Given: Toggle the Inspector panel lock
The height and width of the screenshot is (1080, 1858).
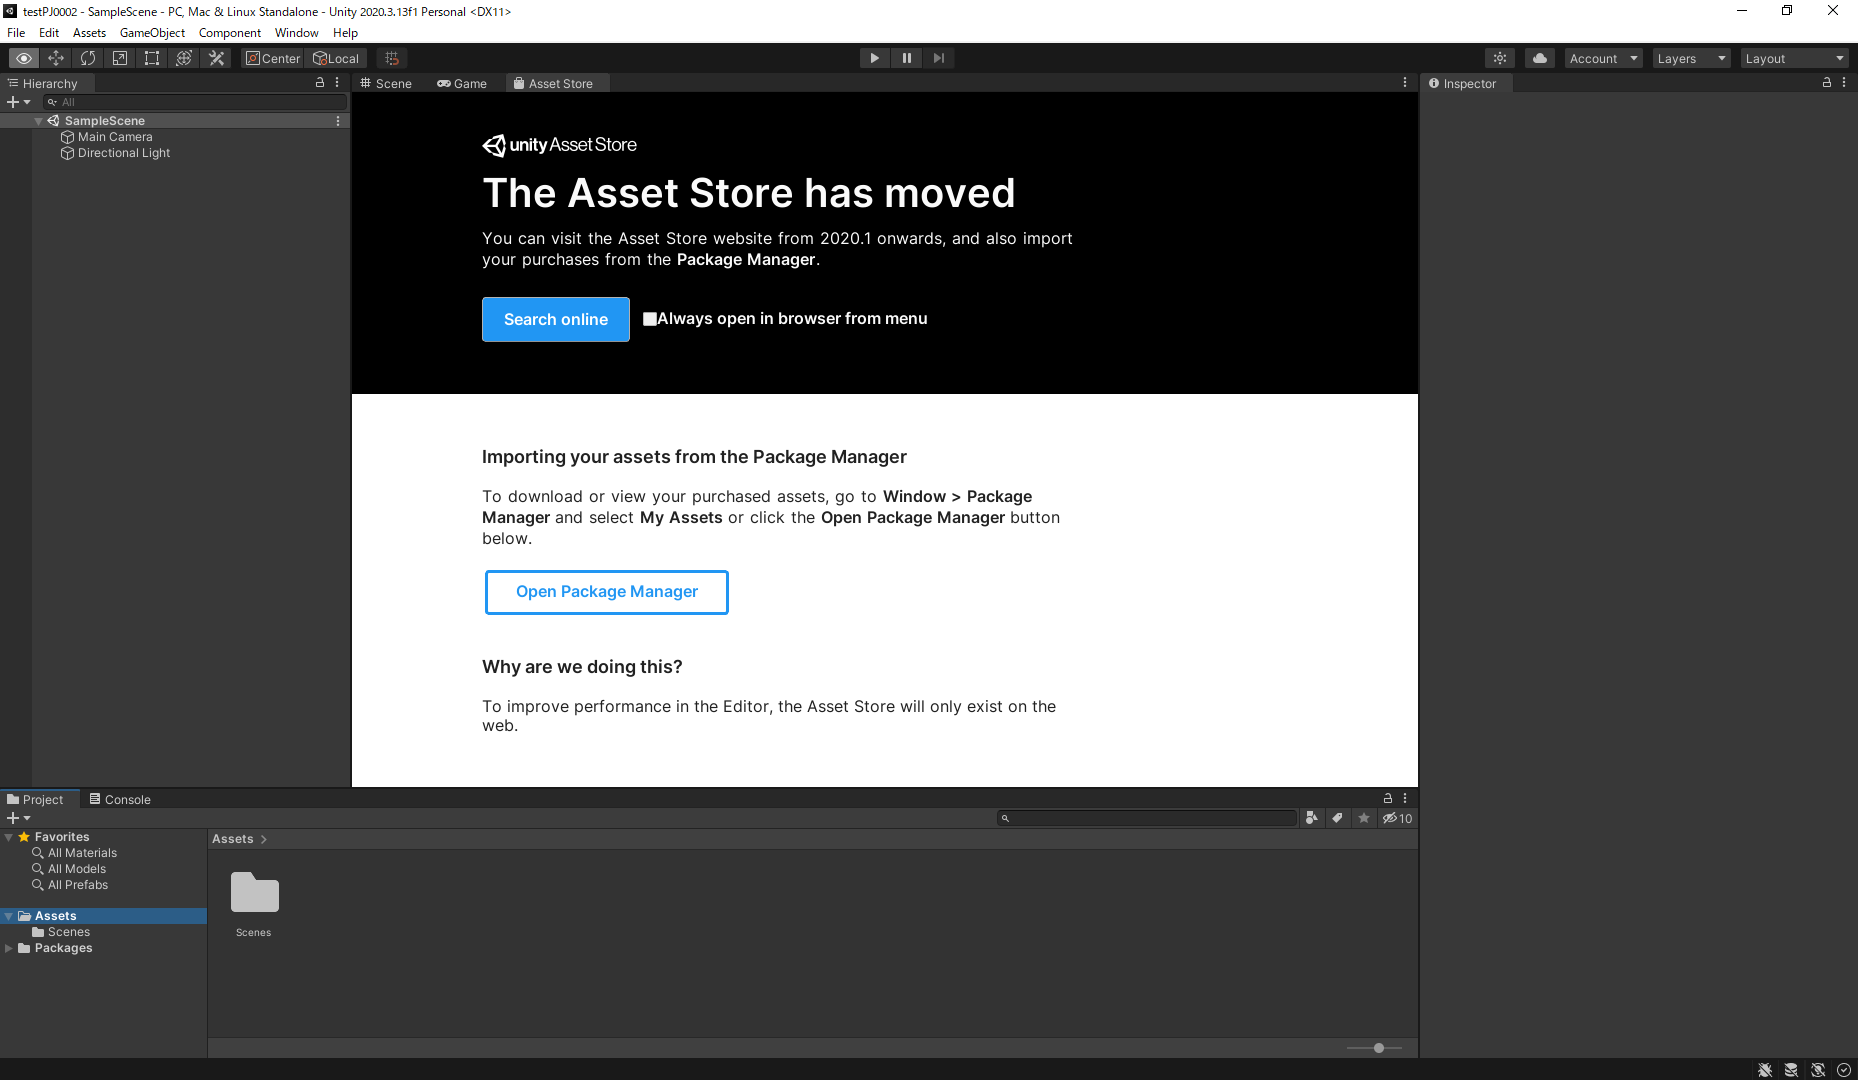Looking at the screenshot, I should coord(1827,83).
